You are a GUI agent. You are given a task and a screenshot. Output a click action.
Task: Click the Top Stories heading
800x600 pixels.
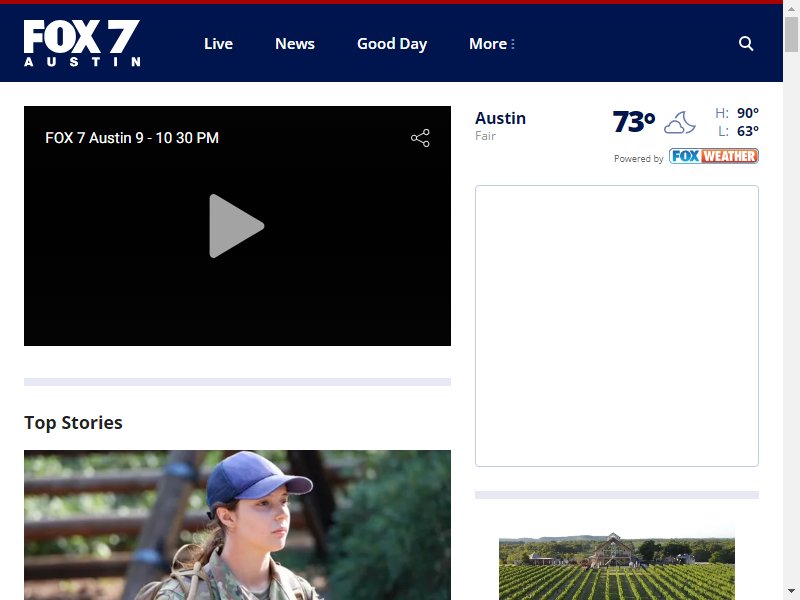click(x=73, y=422)
